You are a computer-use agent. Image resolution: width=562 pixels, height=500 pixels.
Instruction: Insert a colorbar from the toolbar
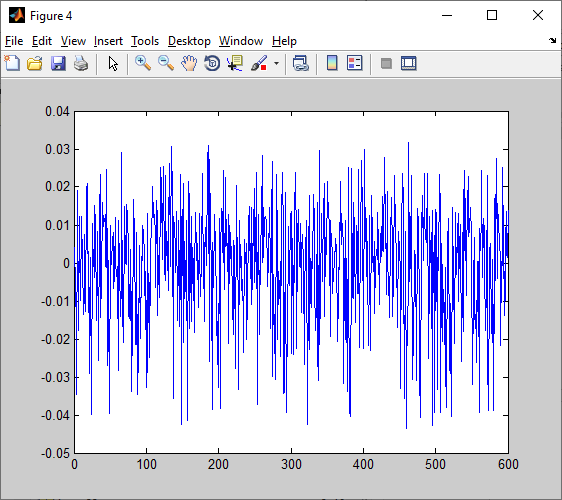coord(332,63)
